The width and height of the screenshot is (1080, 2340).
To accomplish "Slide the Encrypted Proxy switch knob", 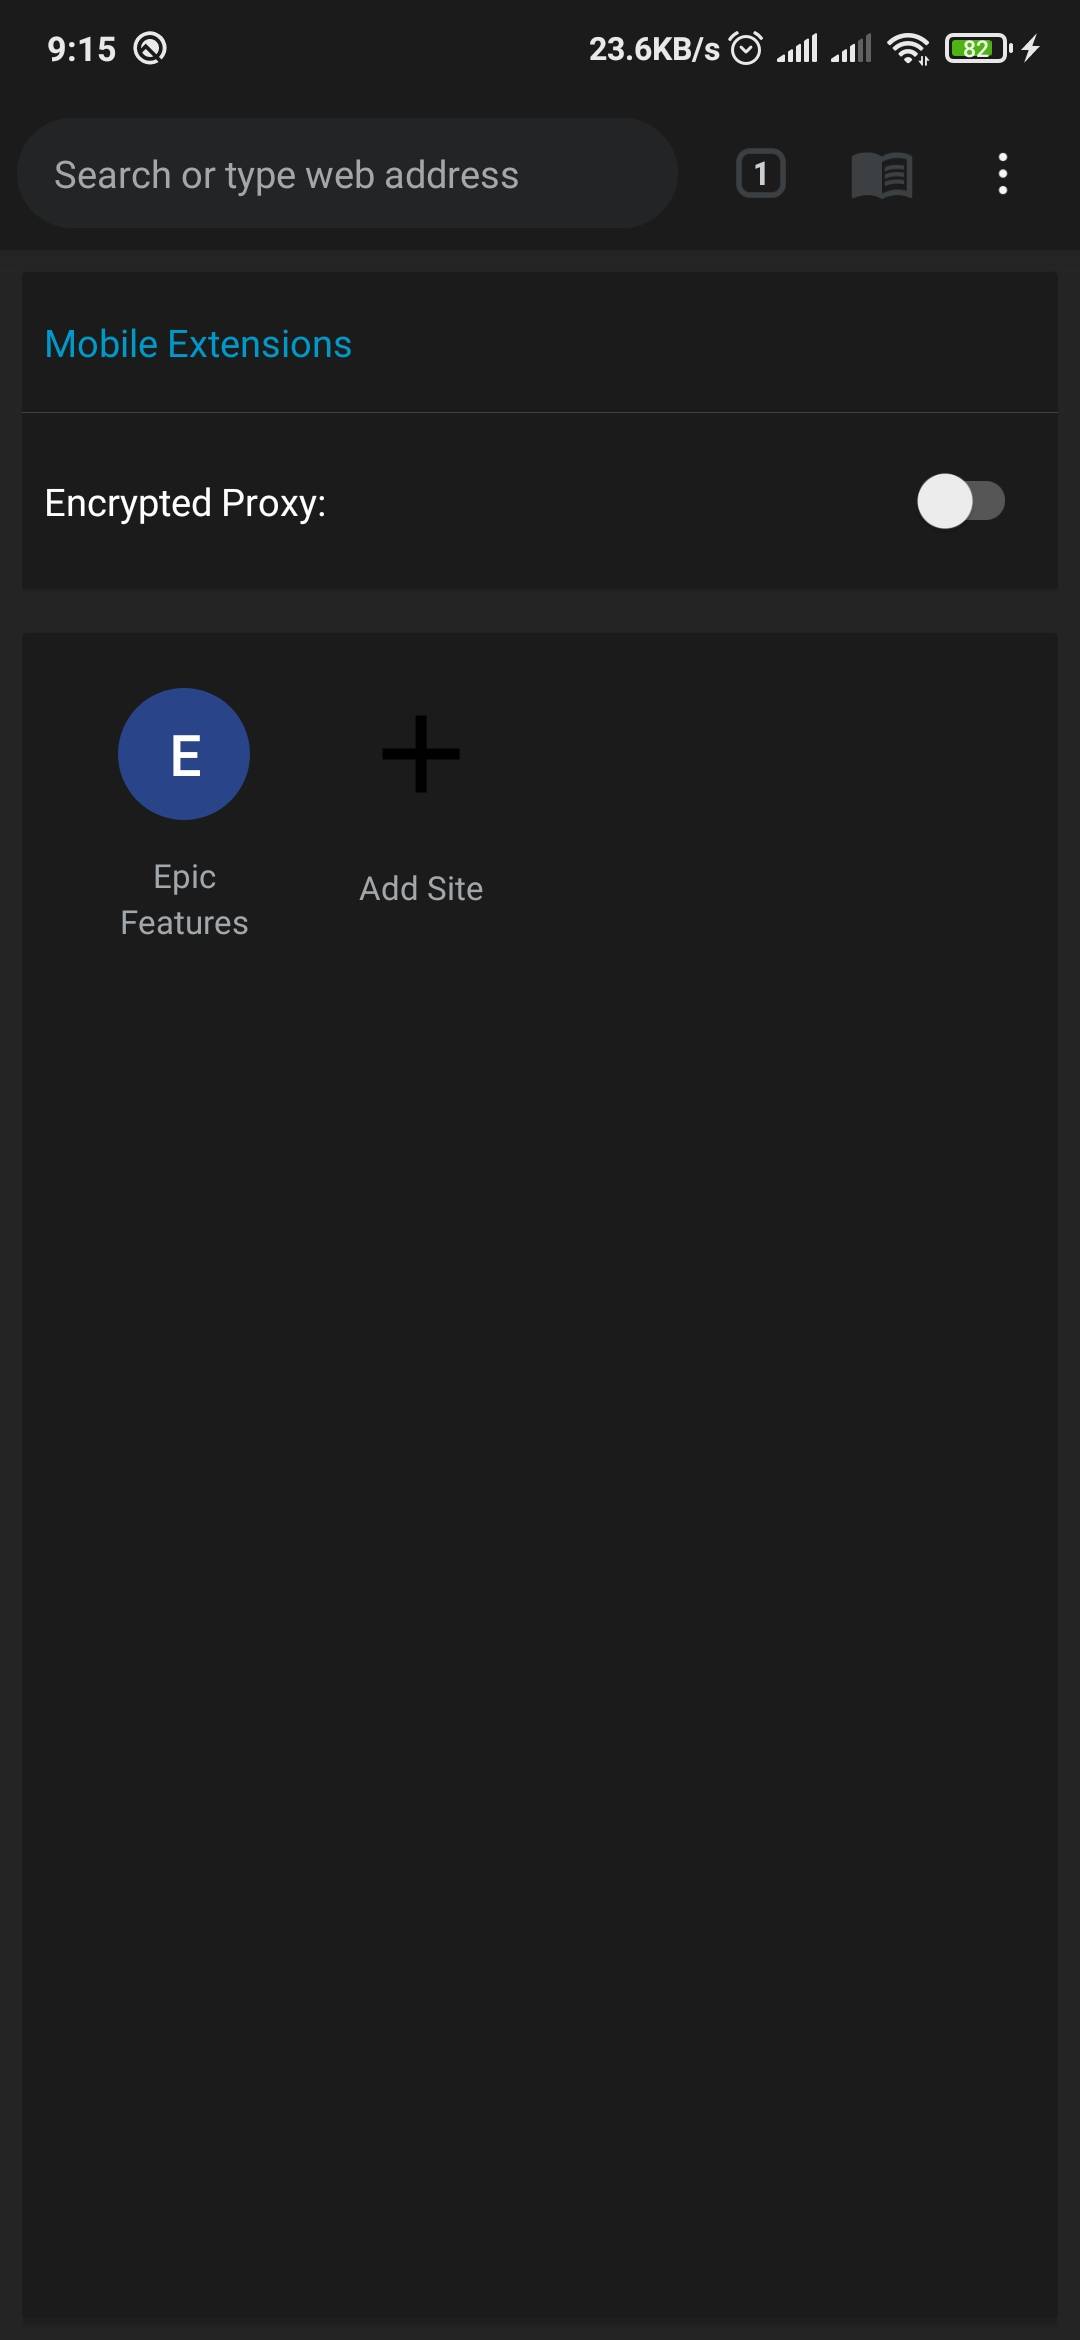I will coord(945,503).
